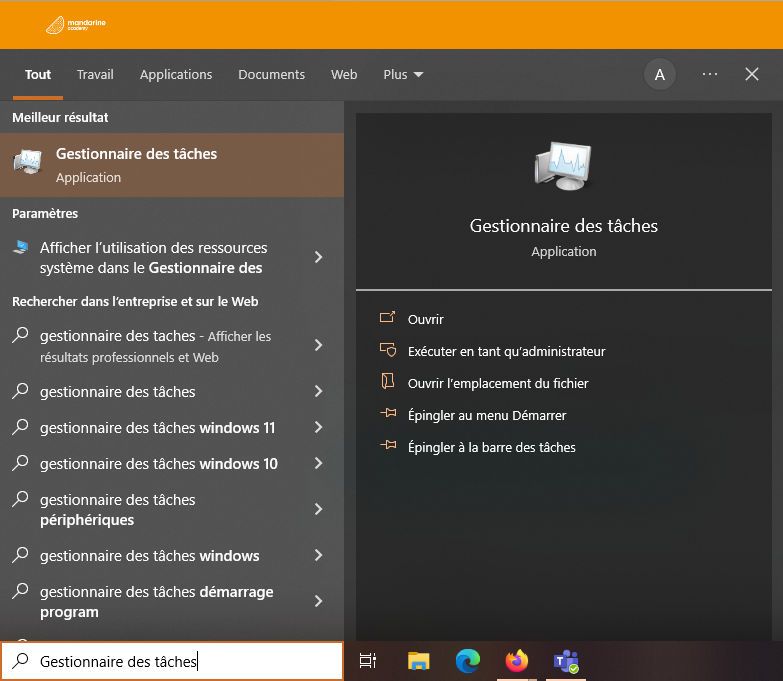Expand arrow for démarrage program suggestion

tap(319, 601)
